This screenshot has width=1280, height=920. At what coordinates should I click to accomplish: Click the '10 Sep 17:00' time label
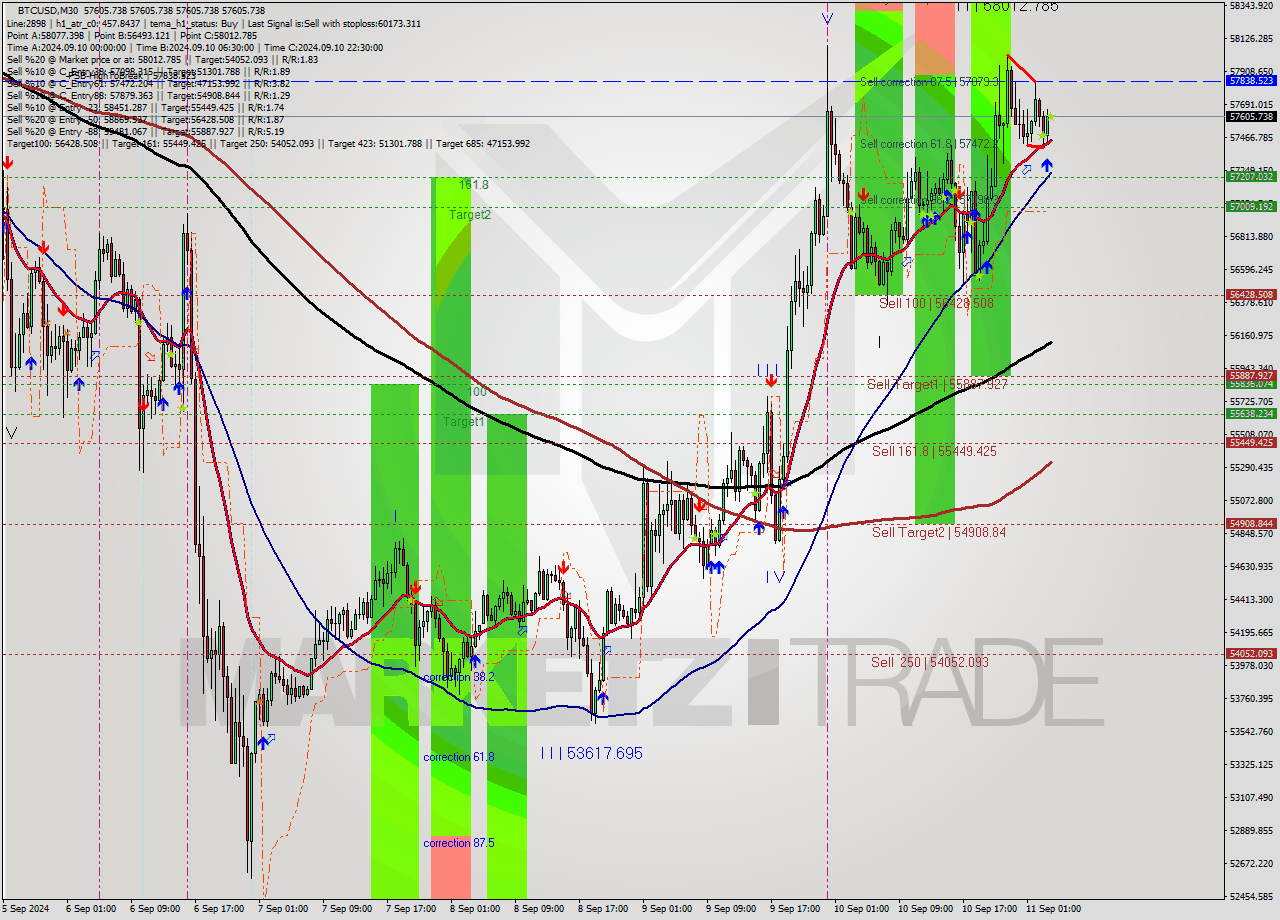(987, 909)
